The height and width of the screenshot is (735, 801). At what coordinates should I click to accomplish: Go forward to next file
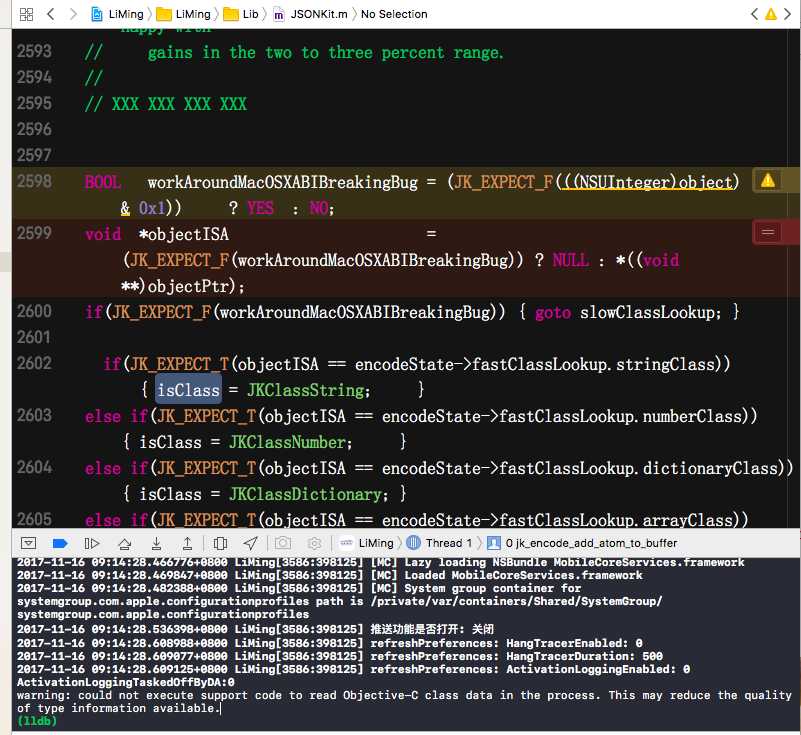coord(73,14)
